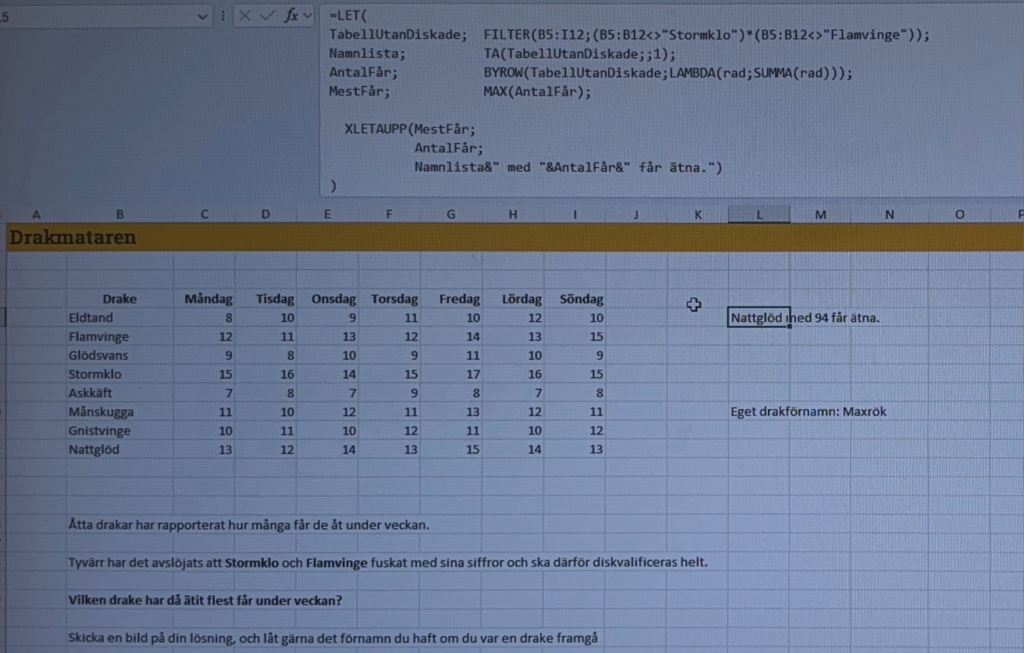Click Stormklo's Tisdag value 16
The height and width of the screenshot is (653, 1024).
click(x=266, y=374)
